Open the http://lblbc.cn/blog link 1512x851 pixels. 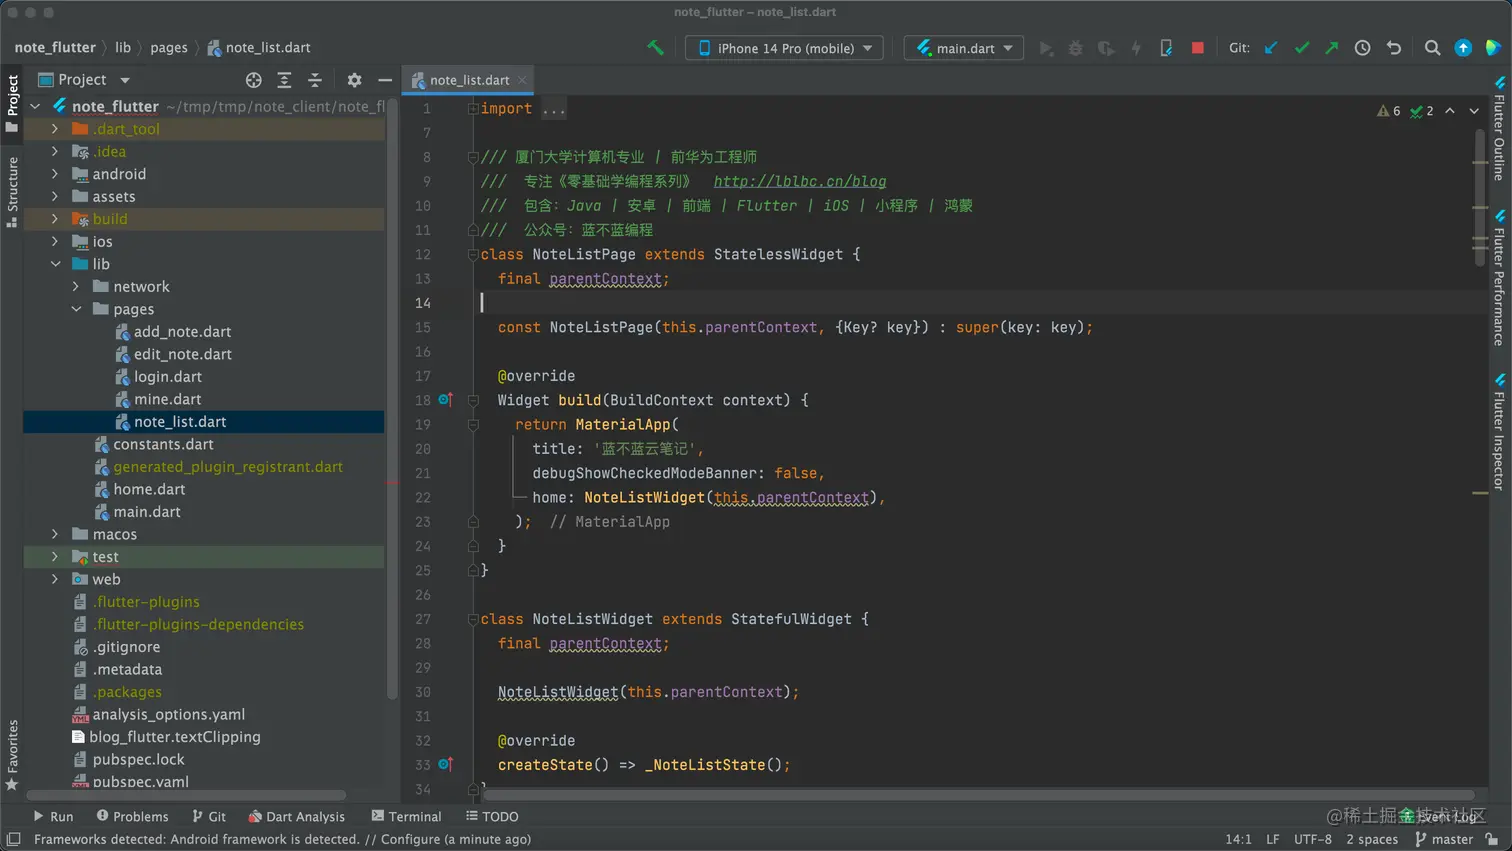[x=800, y=181]
